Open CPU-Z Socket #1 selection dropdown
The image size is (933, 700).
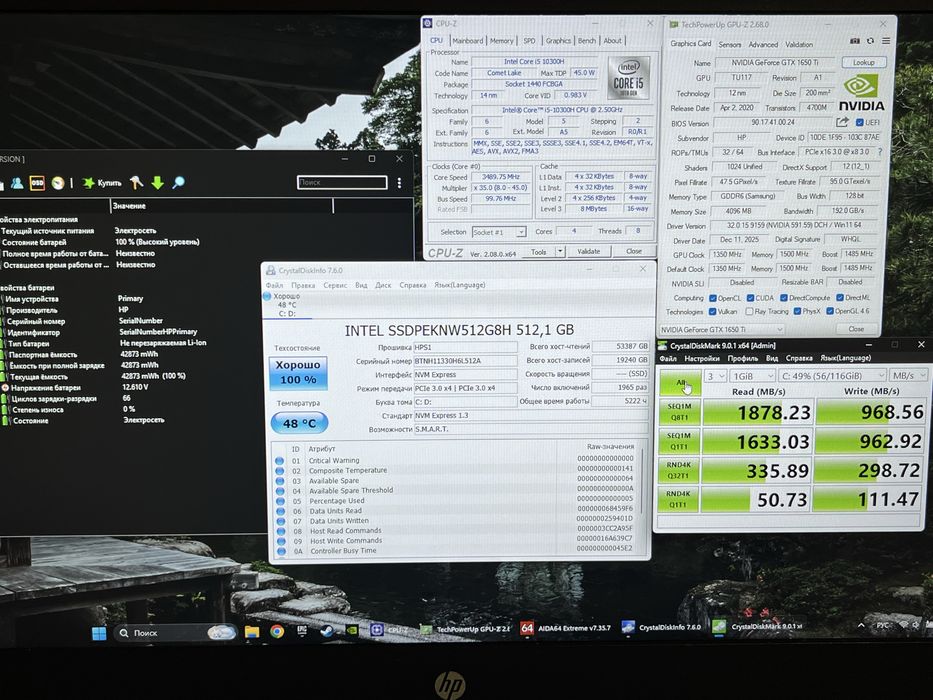[x=499, y=232]
